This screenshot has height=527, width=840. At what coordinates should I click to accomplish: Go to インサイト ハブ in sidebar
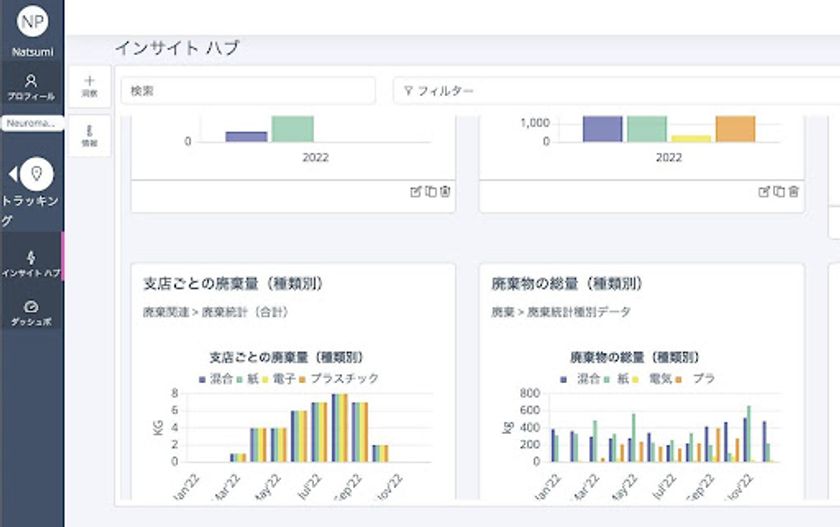[31, 264]
